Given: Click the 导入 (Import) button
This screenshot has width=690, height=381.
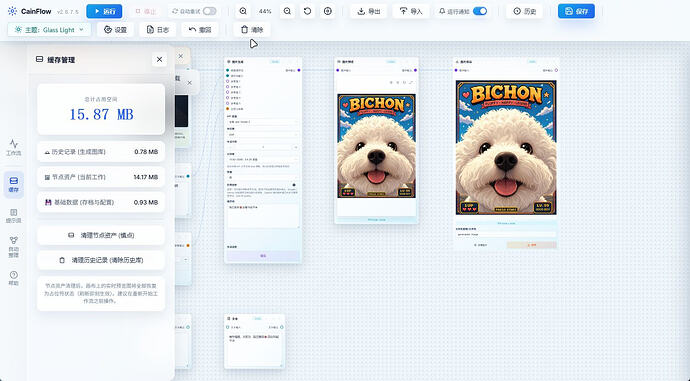Looking at the screenshot, I should (x=411, y=11).
